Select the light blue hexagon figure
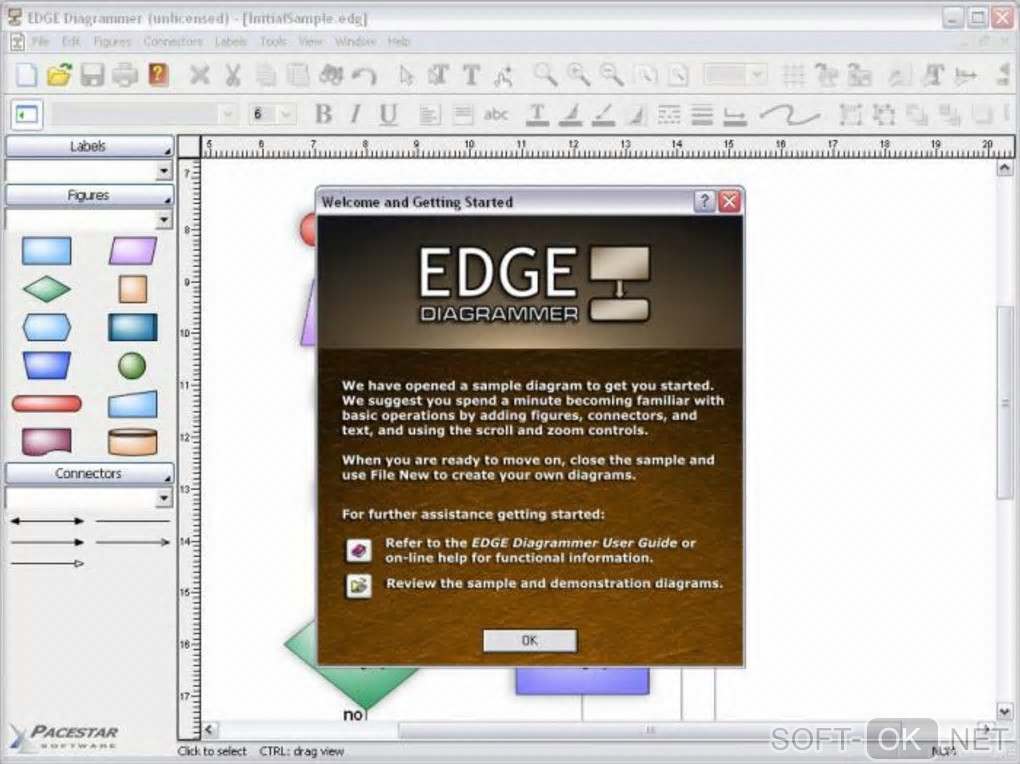 point(46,327)
